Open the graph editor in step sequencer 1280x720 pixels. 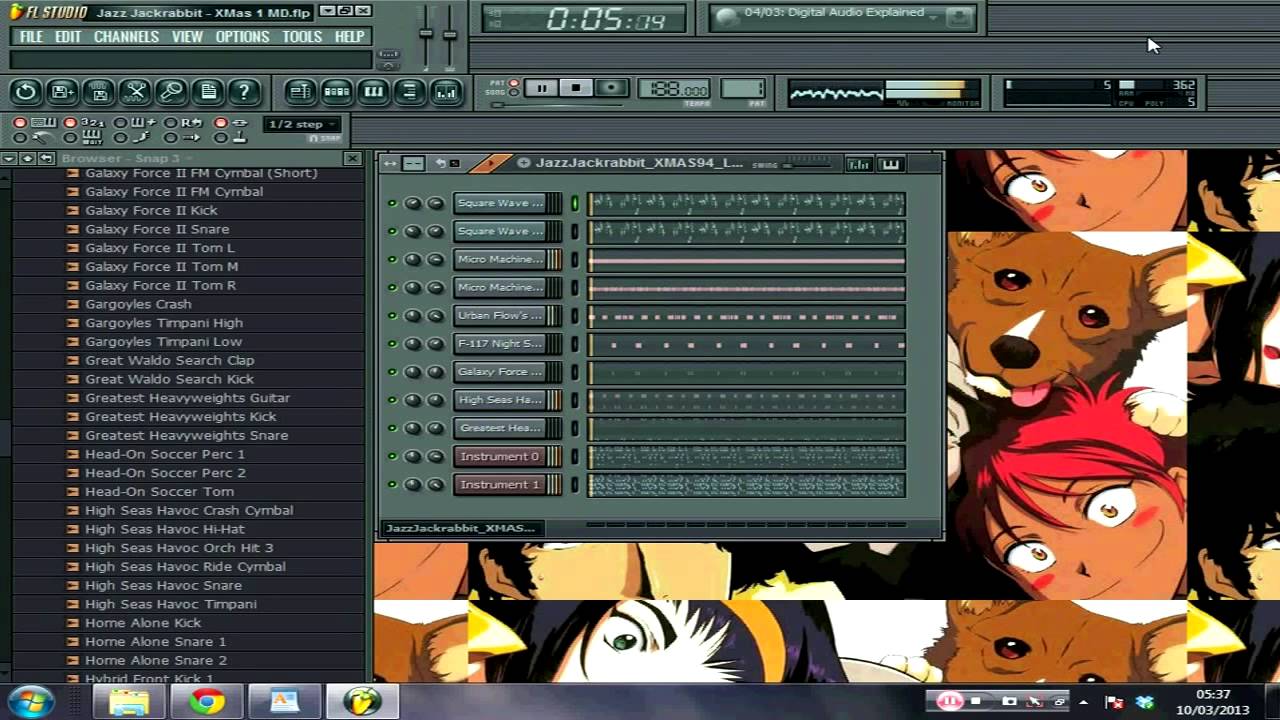pos(858,164)
